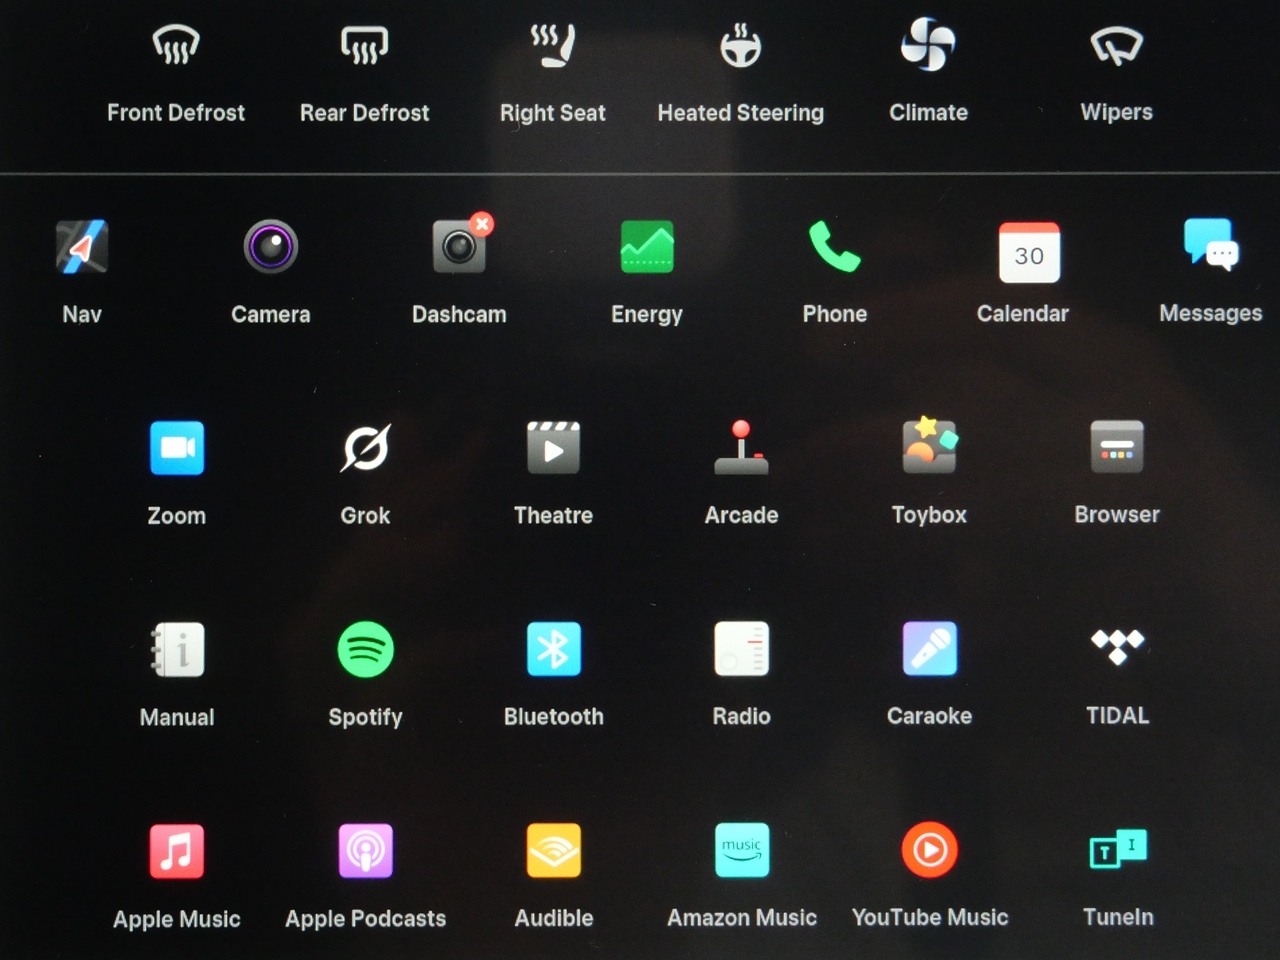Open Amazon Music
The height and width of the screenshot is (960, 1280).
tap(742, 850)
